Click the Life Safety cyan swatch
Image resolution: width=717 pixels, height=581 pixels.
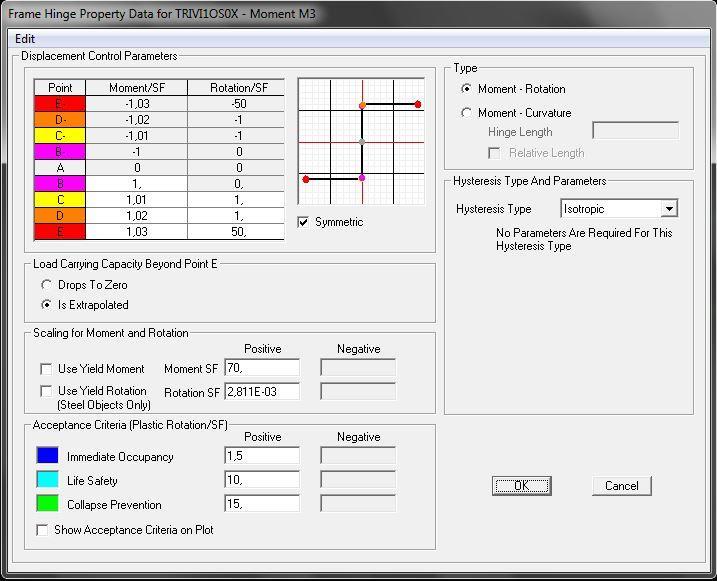coord(47,480)
